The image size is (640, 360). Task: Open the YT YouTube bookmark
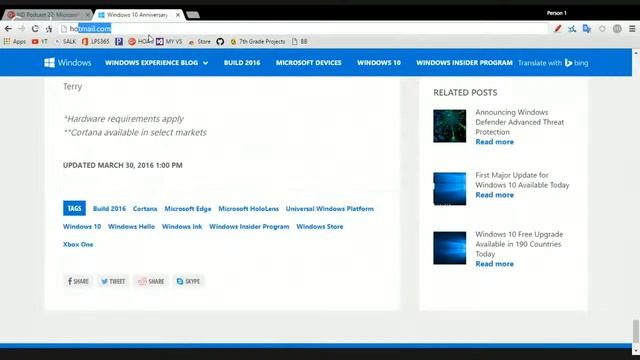coord(40,41)
